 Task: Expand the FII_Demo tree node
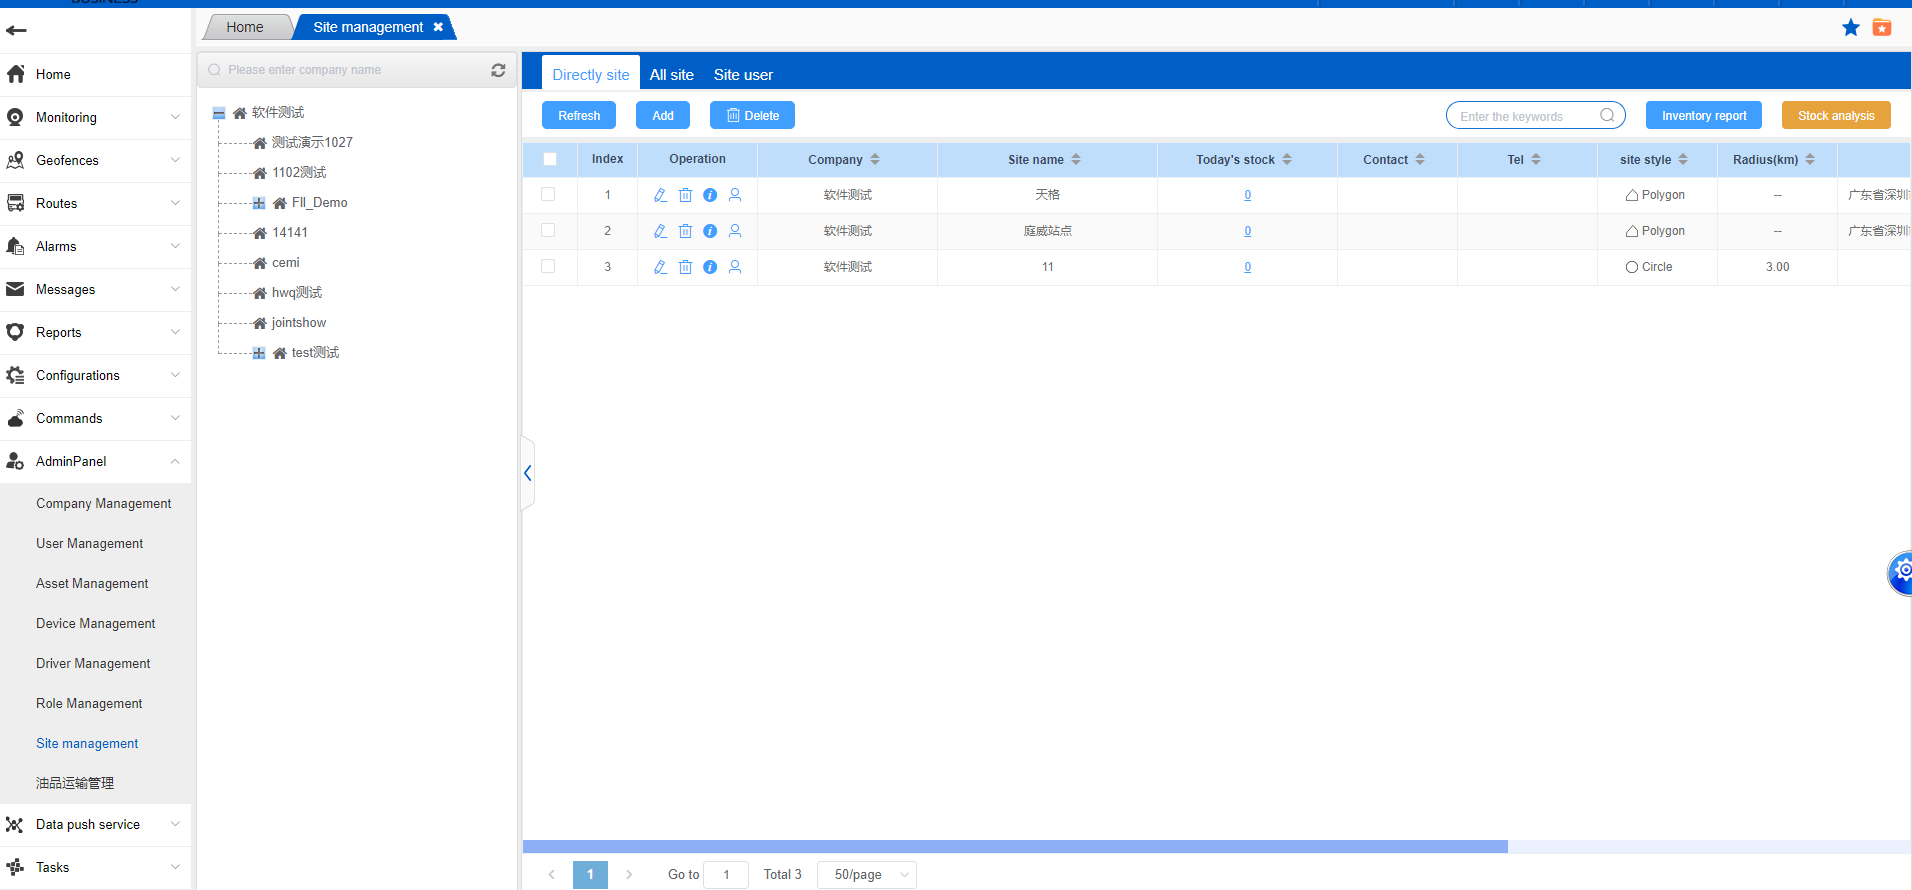pos(259,203)
